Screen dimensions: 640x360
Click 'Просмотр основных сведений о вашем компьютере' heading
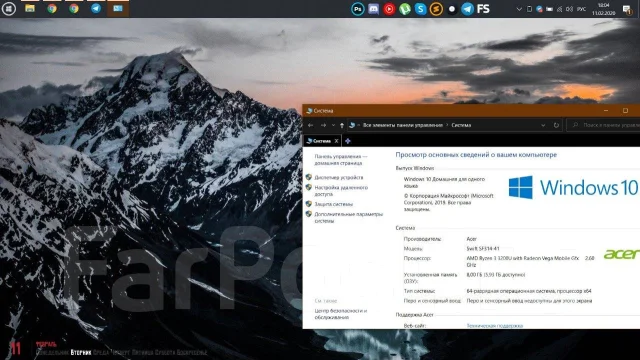point(476,155)
